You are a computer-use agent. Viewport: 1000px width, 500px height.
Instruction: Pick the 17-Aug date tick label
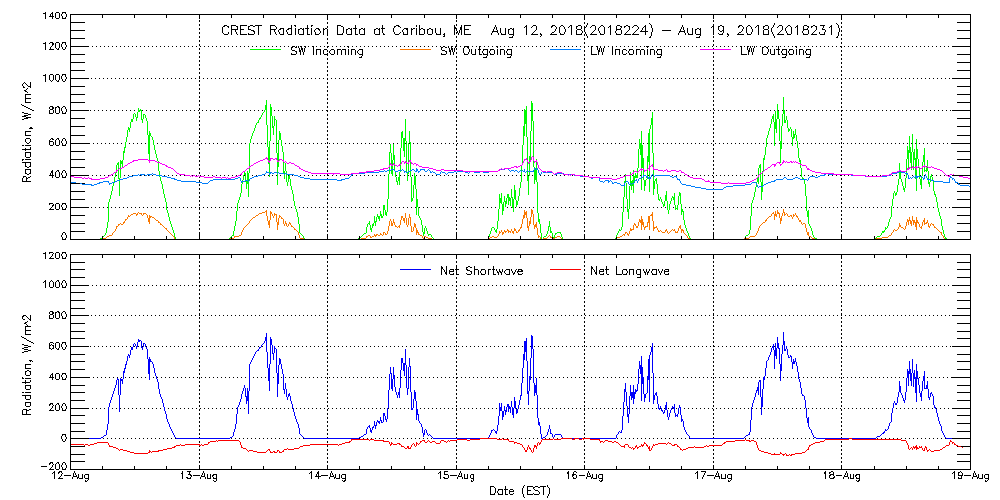point(713,477)
